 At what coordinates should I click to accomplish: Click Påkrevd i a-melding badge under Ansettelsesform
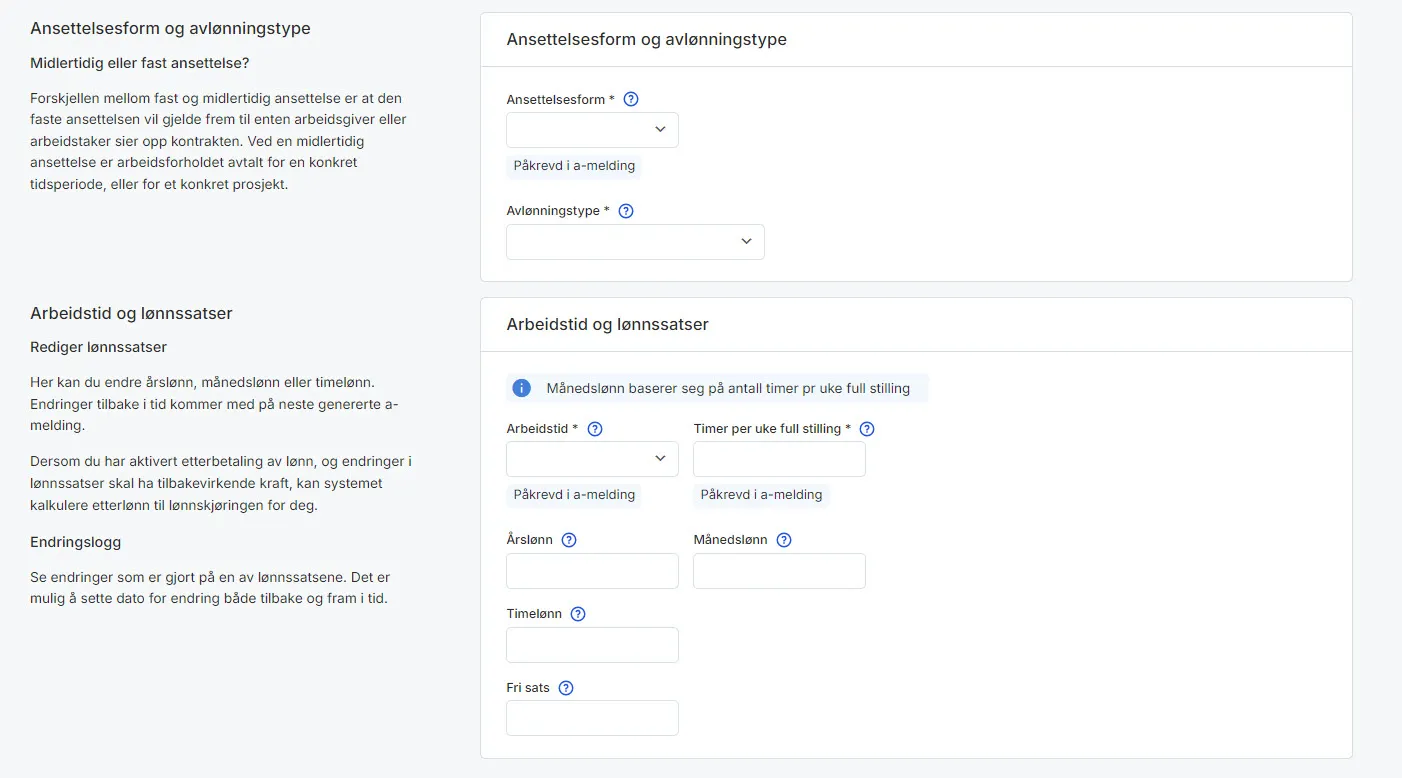(574, 165)
